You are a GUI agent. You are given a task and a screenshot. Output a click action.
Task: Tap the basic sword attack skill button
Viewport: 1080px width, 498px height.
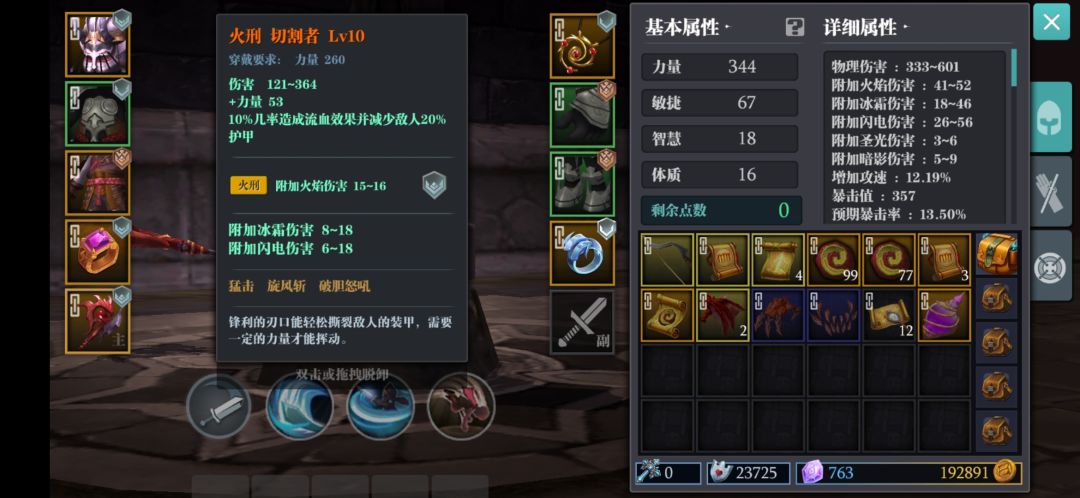pos(219,406)
